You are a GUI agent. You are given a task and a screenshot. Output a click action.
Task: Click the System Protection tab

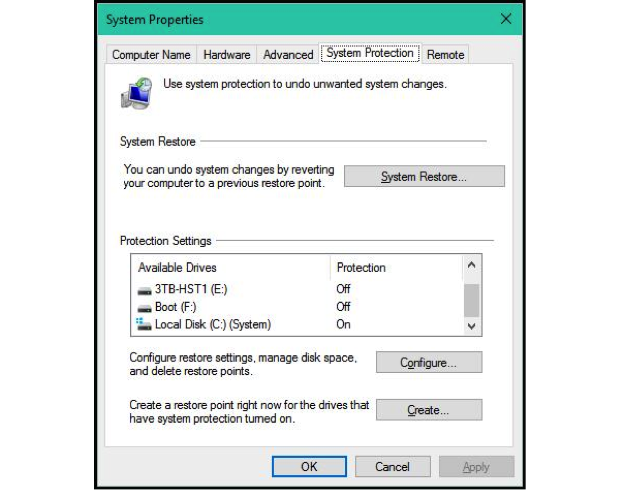point(370,53)
